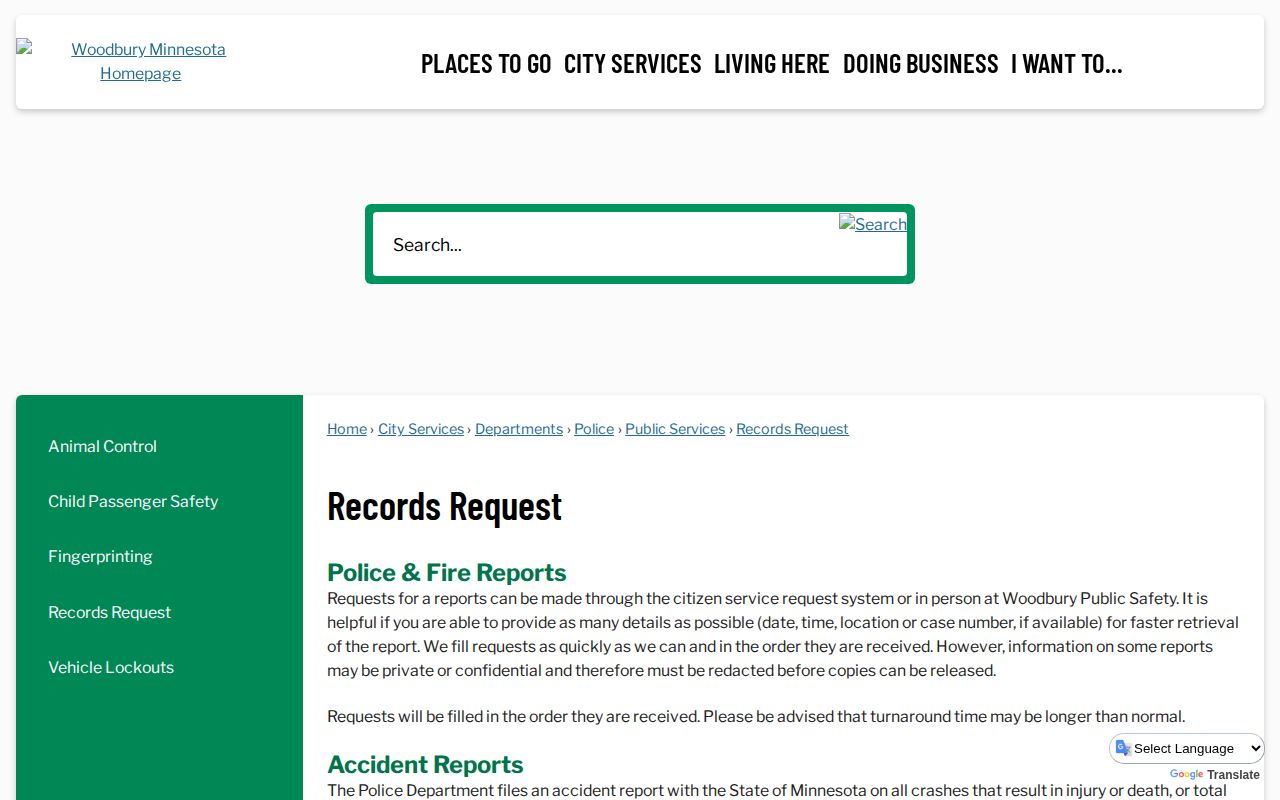Open the Vehicle Lockouts sidebar link
1280x800 pixels.
click(x=111, y=667)
